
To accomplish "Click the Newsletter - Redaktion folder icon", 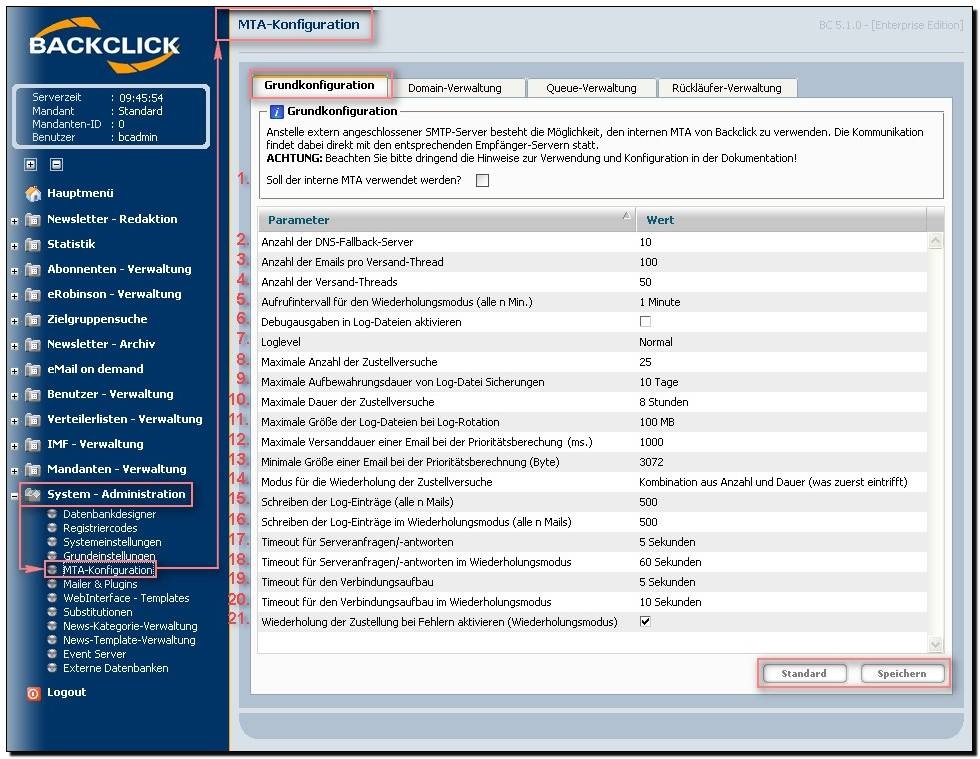I will [32, 219].
